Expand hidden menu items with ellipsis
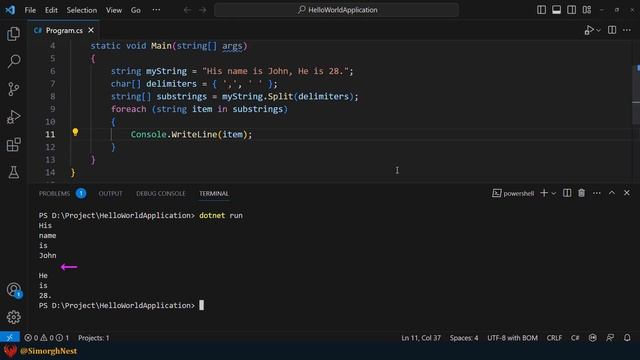 156,10
